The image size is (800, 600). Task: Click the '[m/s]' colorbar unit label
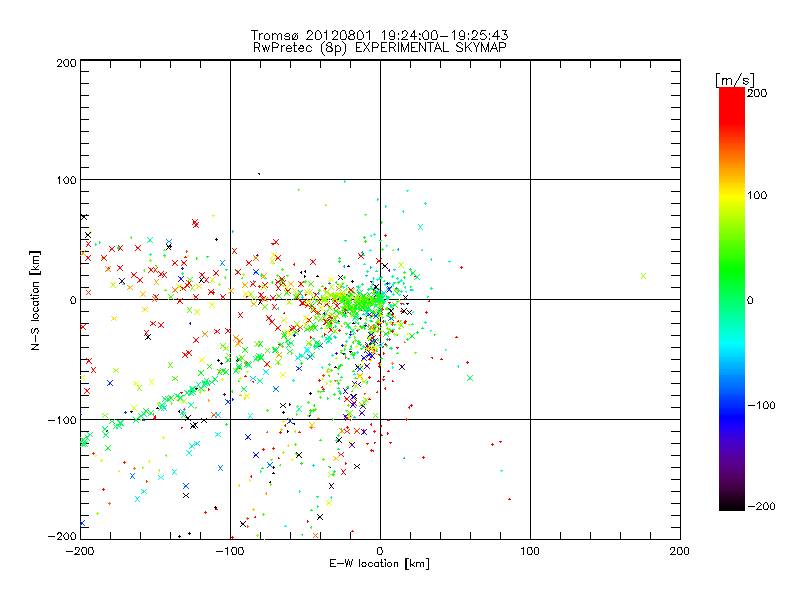[x=735, y=80]
